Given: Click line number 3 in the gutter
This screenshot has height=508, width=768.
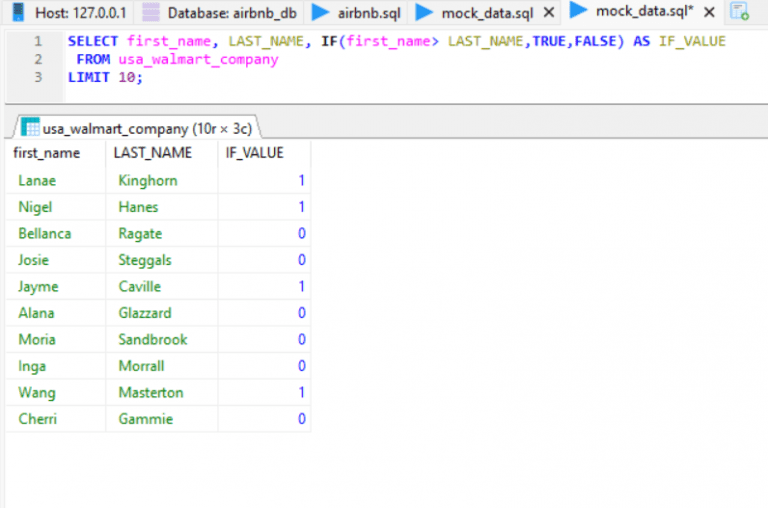Looking at the screenshot, I should click(x=38, y=77).
